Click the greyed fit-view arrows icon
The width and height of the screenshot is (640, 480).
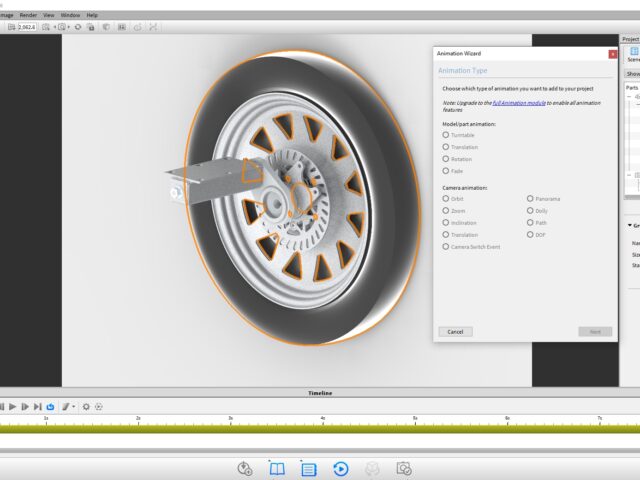[153, 27]
